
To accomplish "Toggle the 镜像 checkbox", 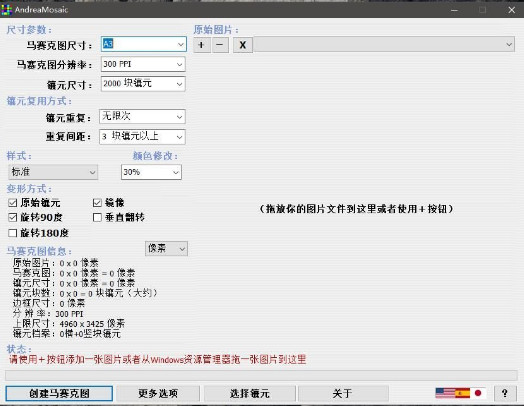I will (x=97, y=202).
